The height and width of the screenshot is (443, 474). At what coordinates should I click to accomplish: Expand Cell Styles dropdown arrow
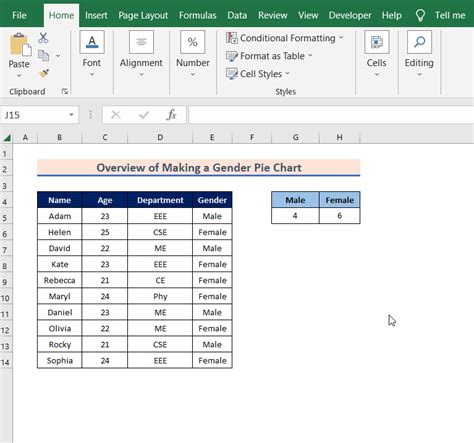coord(287,73)
